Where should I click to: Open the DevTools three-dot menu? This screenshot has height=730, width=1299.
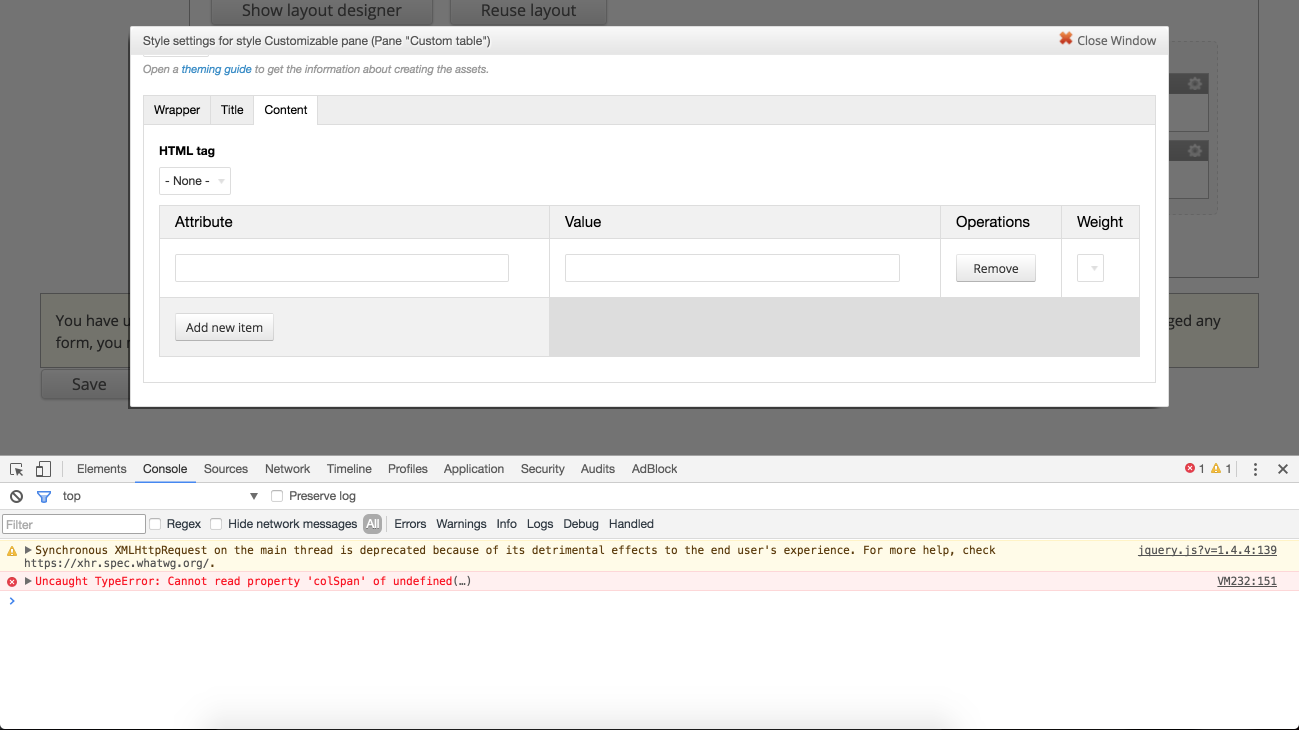(1255, 468)
